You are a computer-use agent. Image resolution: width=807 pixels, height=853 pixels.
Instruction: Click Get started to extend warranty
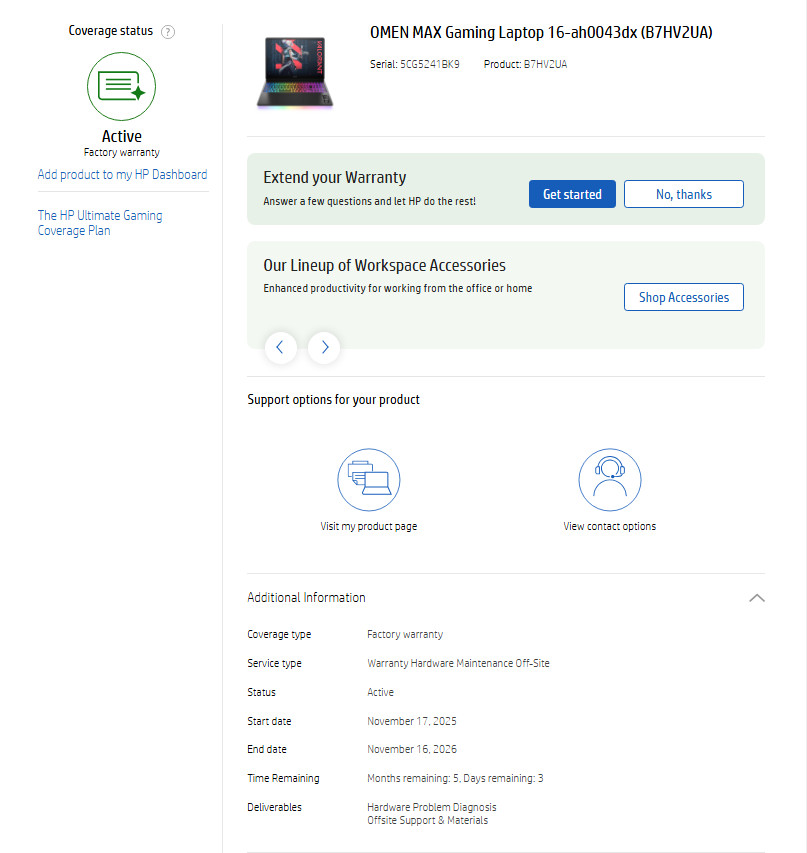point(572,194)
